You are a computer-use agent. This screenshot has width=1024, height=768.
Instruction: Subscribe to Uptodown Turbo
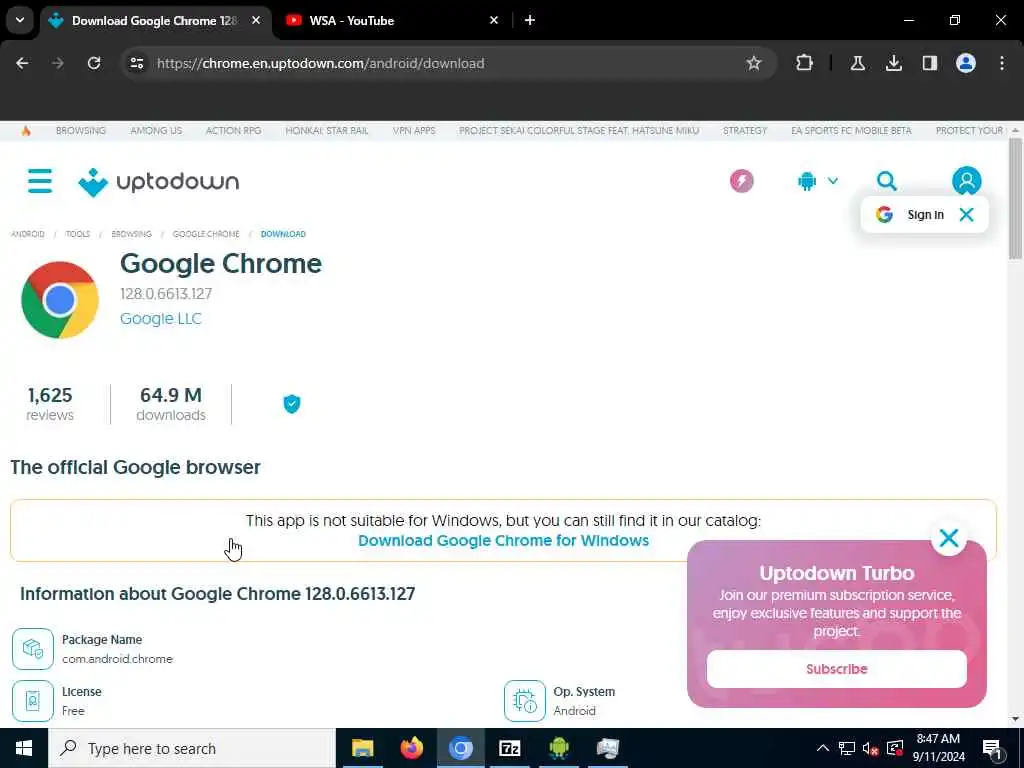[x=836, y=669]
